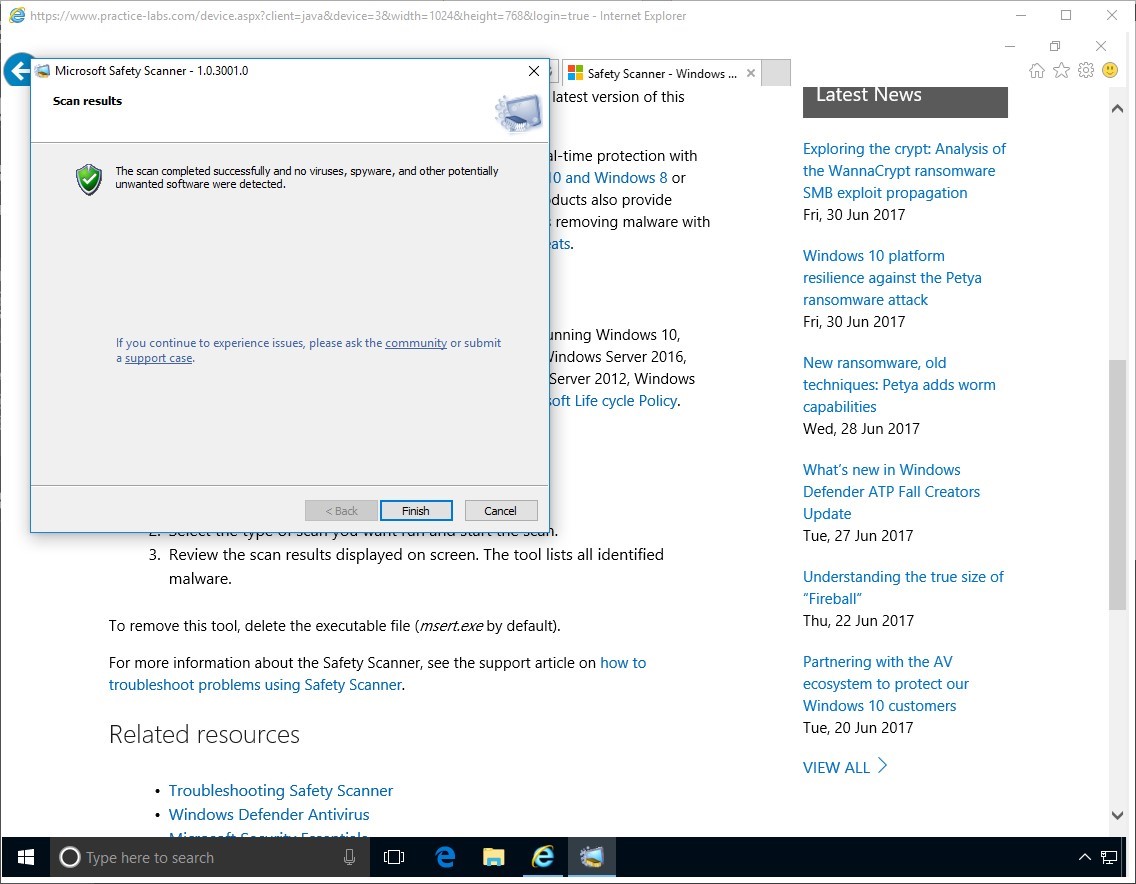Go back with the browser back arrow
1136x884 pixels.
click(18, 71)
